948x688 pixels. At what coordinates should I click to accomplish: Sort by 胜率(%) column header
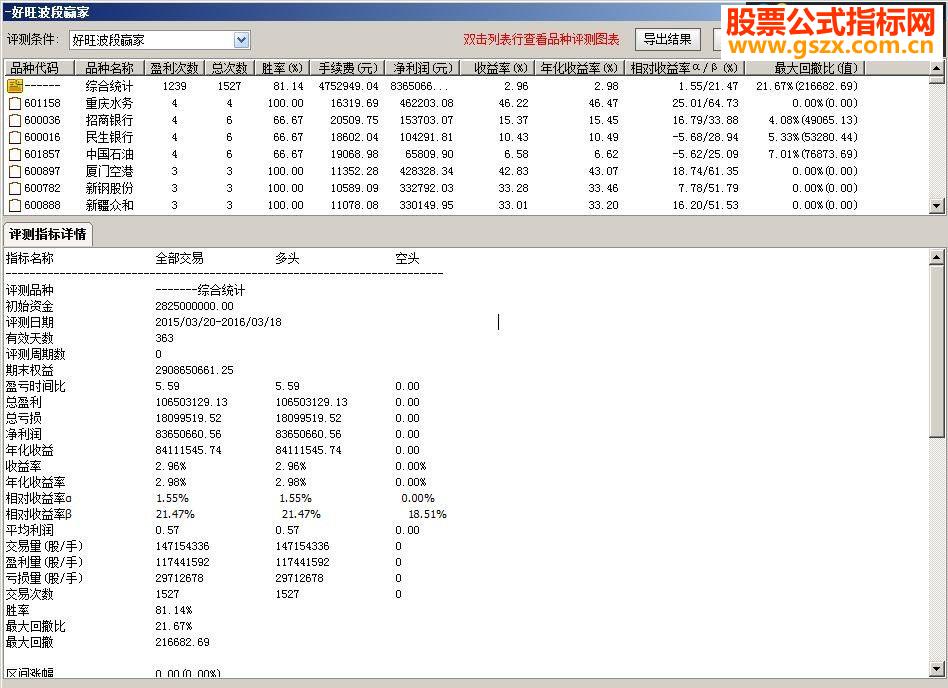point(282,68)
